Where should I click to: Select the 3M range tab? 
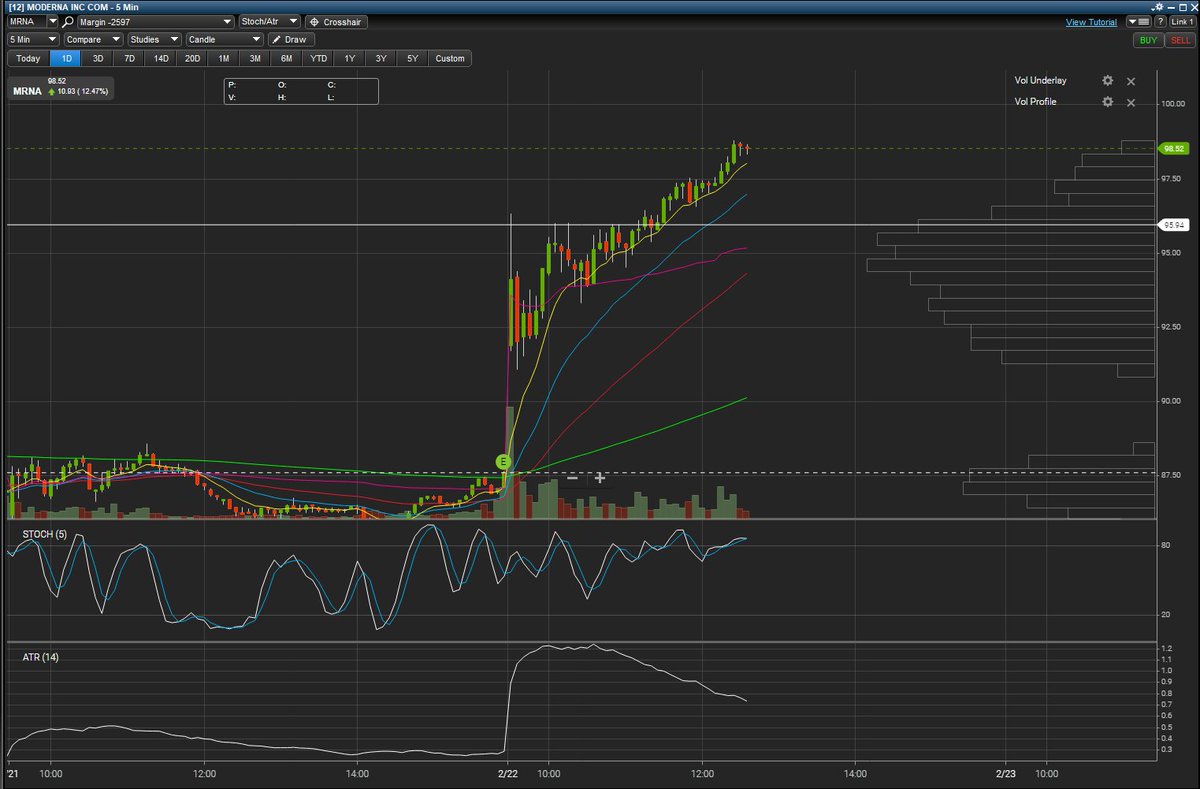pyautogui.click(x=255, y=58)
